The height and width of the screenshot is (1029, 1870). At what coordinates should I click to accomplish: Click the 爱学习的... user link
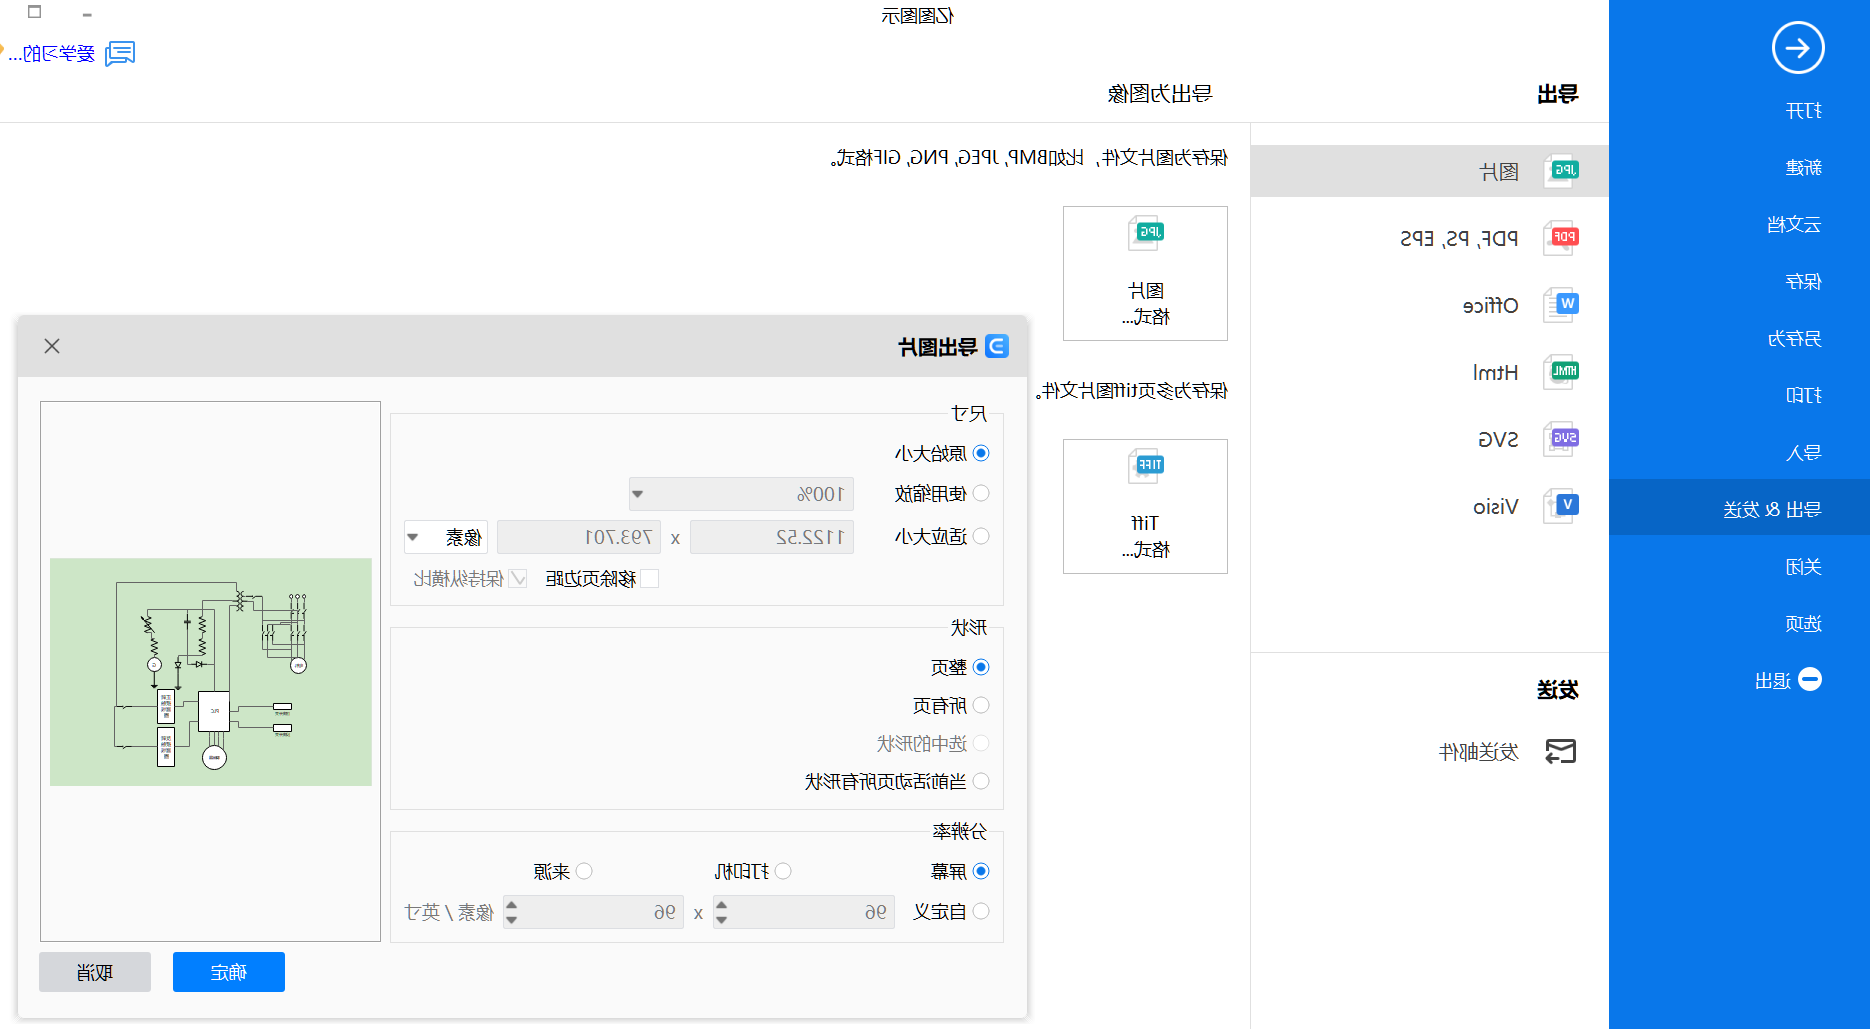coord(52,53)
